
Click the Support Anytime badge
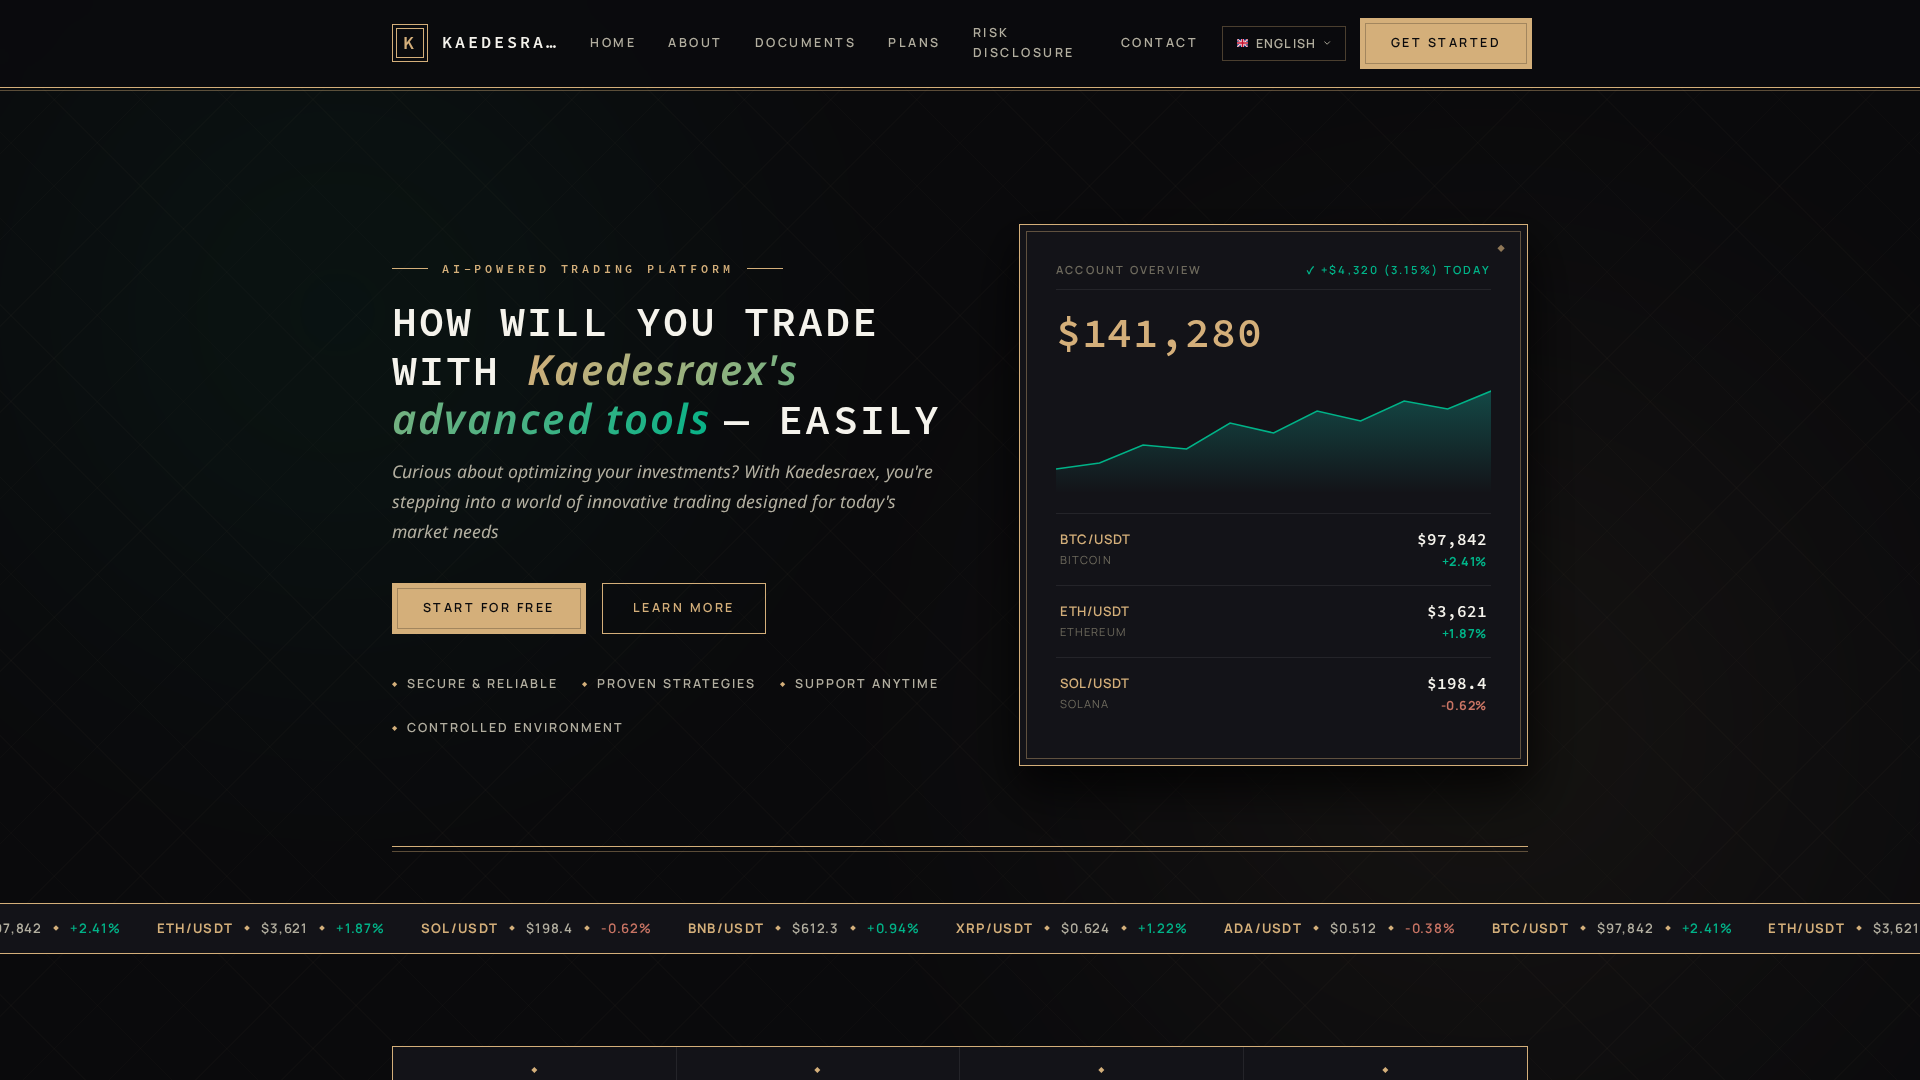pos(859,684)
